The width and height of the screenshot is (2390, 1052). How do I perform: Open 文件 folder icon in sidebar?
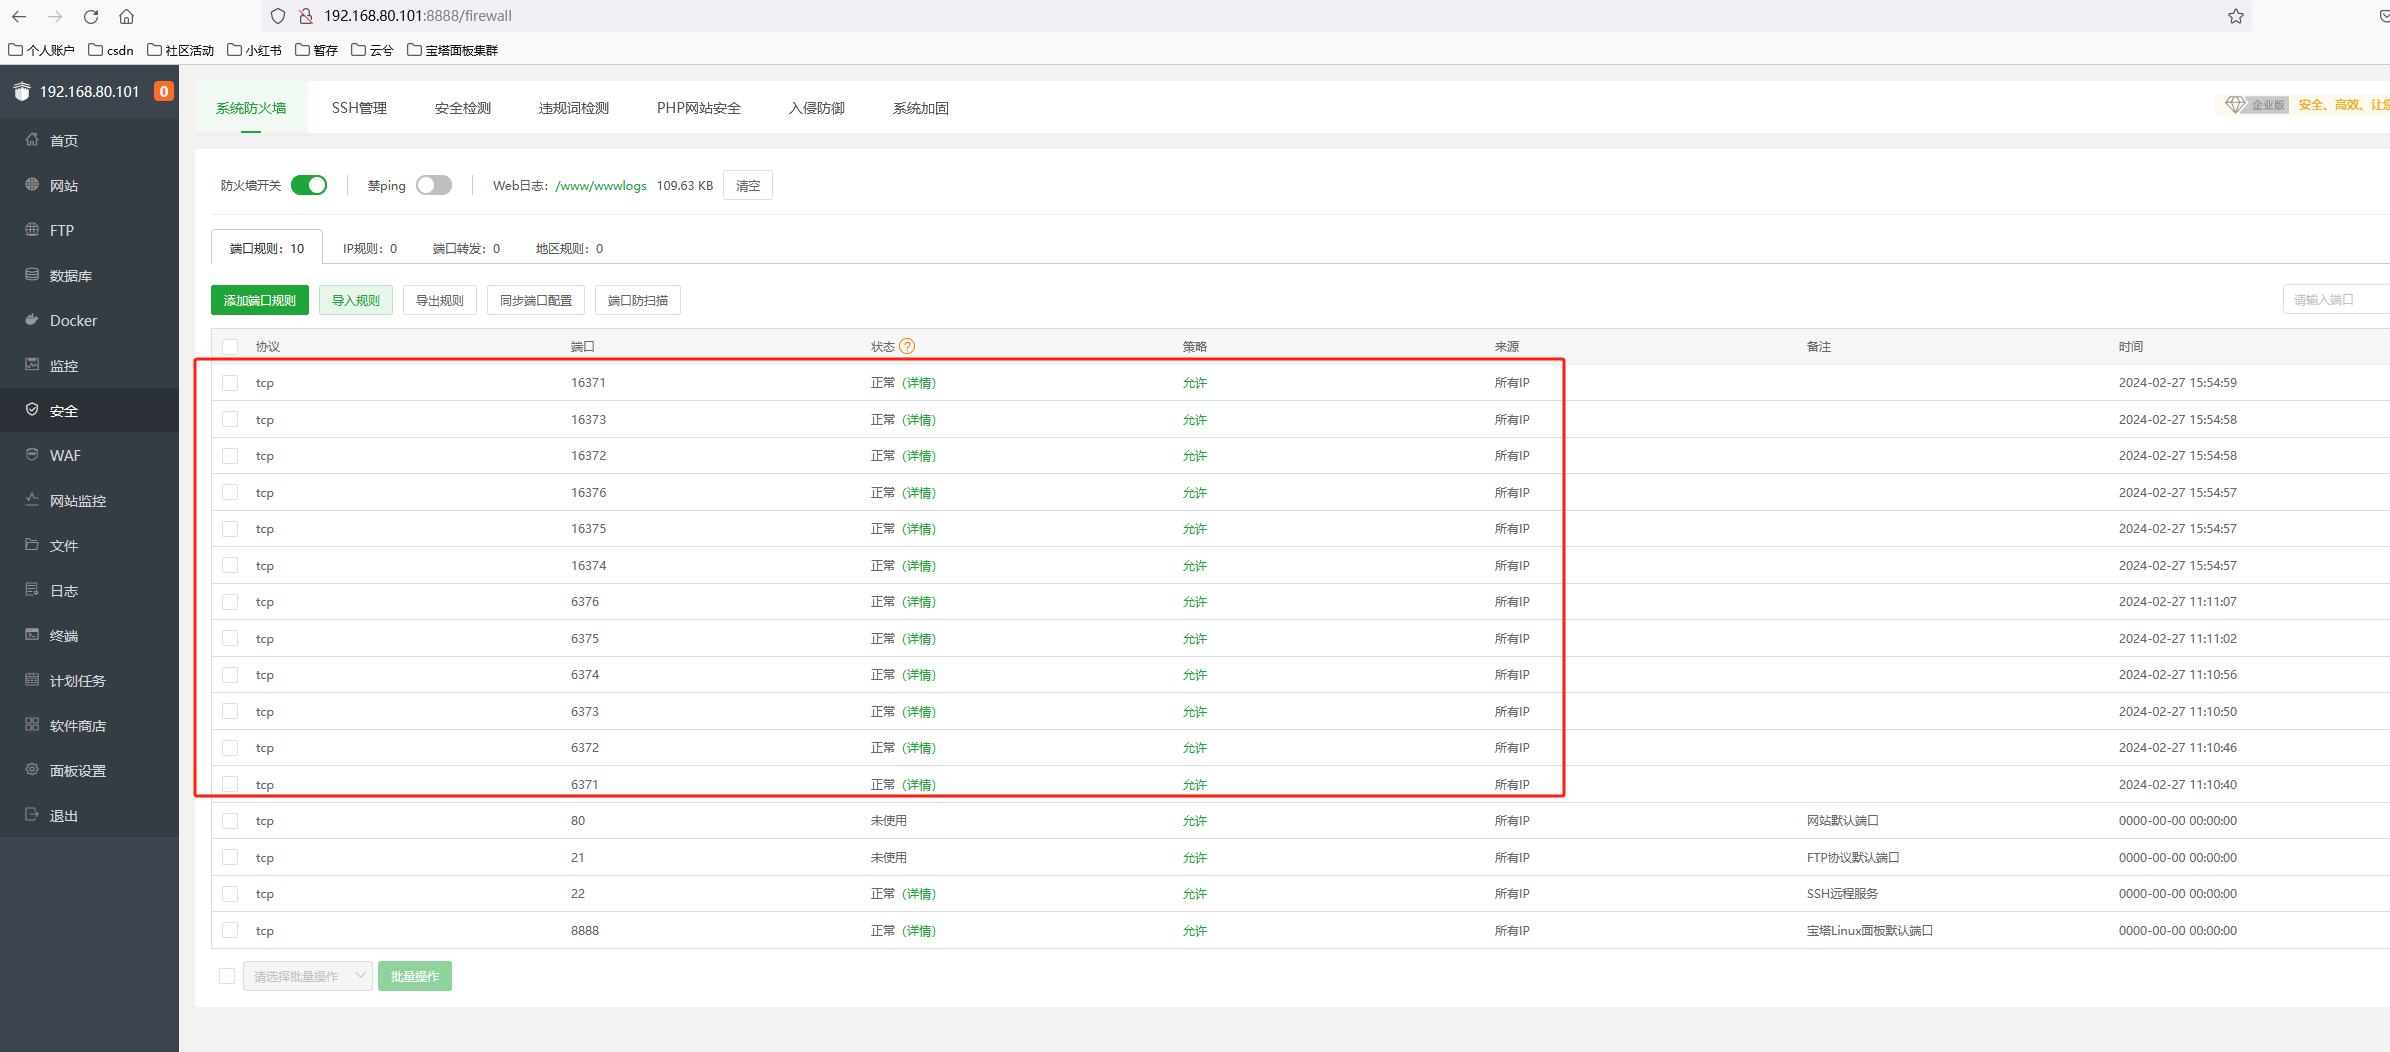[32, 545]
